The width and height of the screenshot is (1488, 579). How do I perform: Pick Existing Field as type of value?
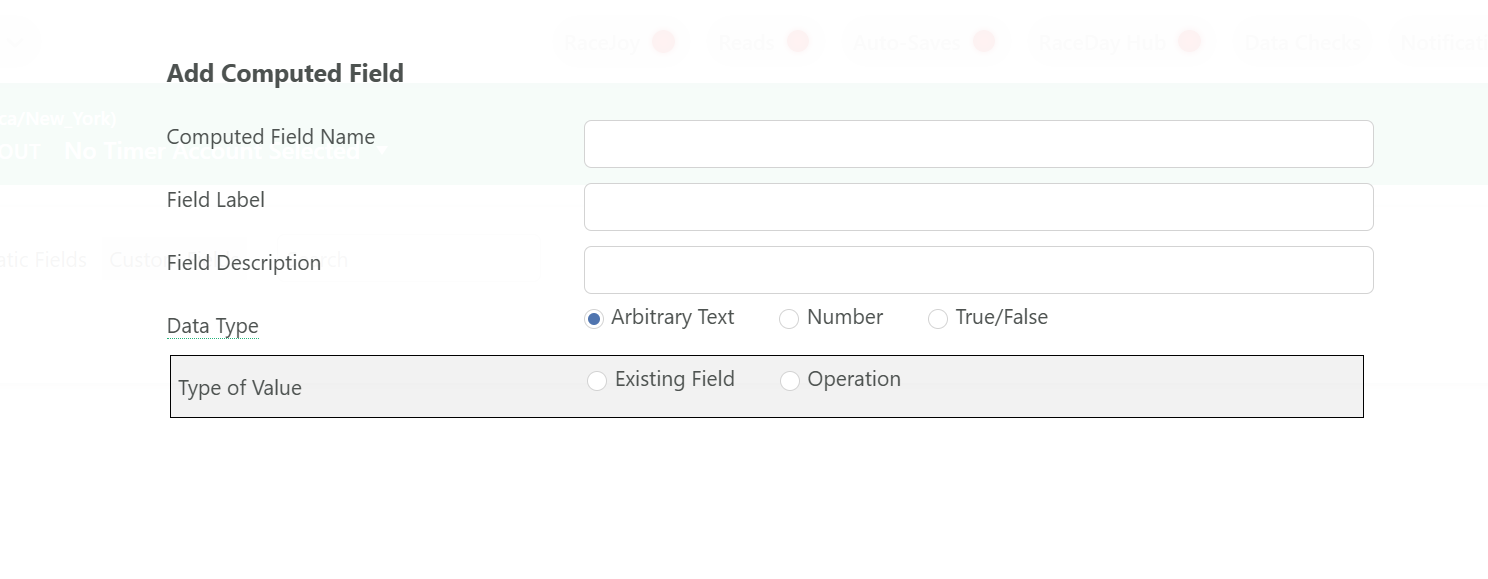(597, 381)
